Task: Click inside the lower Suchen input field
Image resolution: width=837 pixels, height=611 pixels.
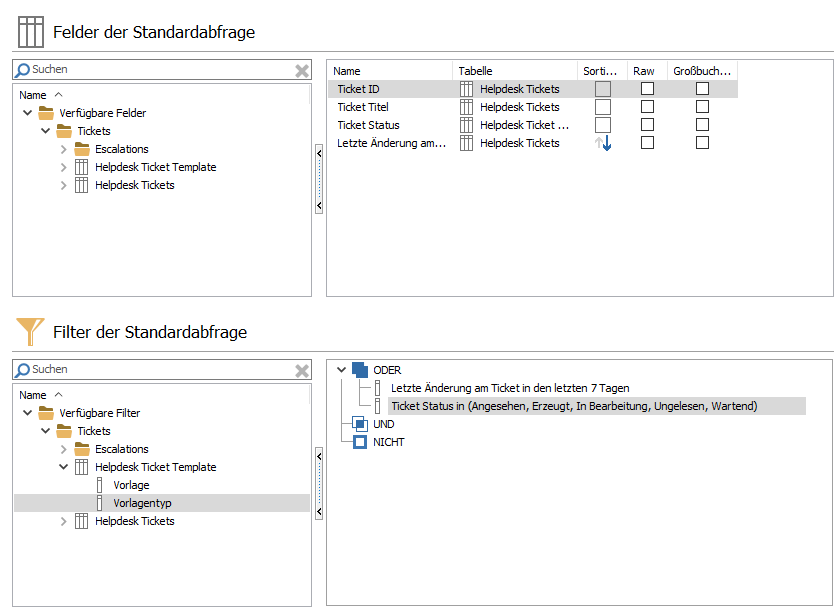Action: 150,369
